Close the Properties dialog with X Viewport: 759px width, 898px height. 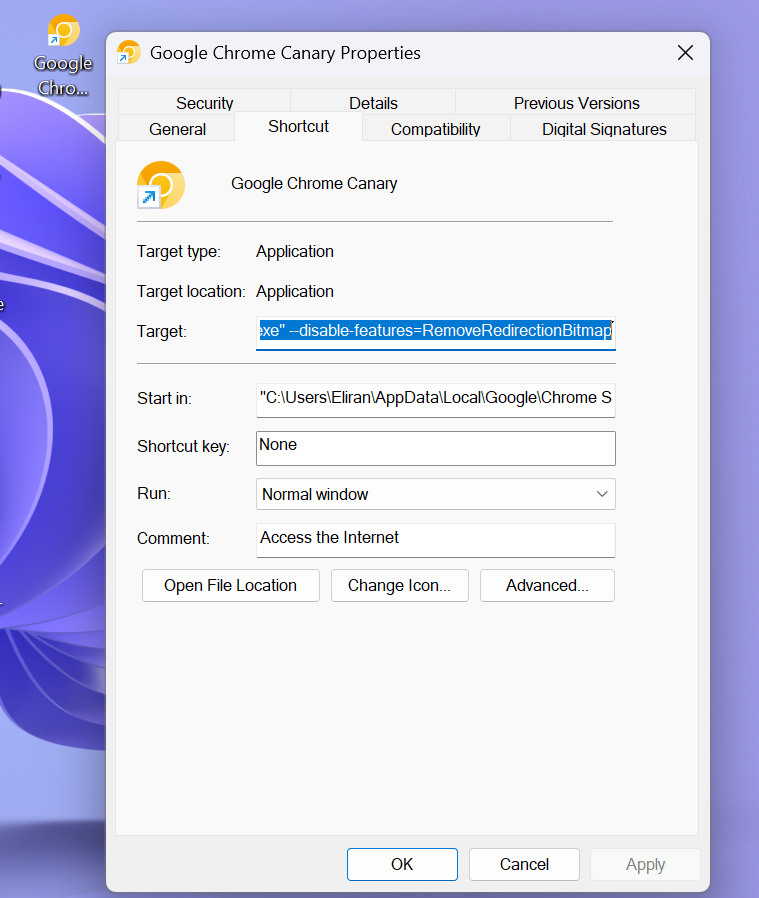[x=685, y=53]
